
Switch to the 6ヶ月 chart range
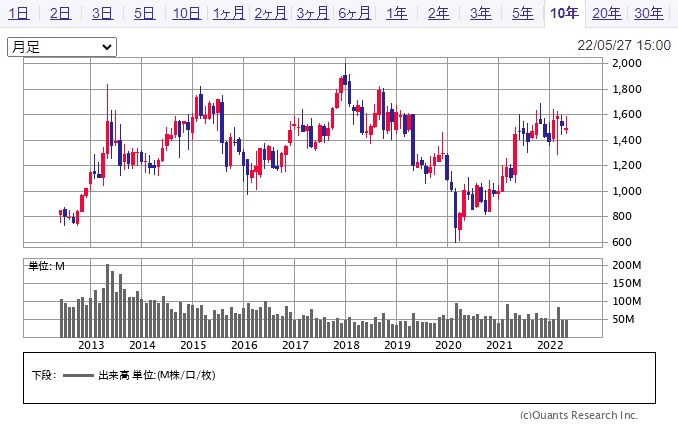[x=354, y=14]
